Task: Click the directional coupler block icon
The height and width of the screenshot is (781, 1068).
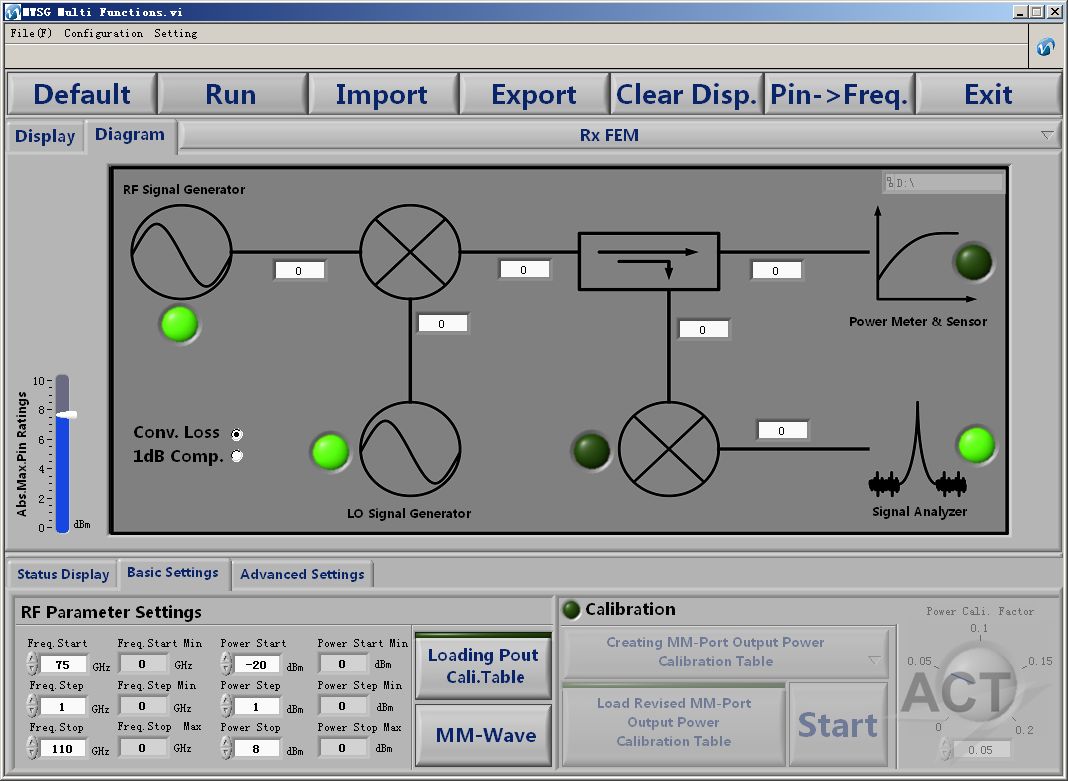Action: (x=649, y=261)
